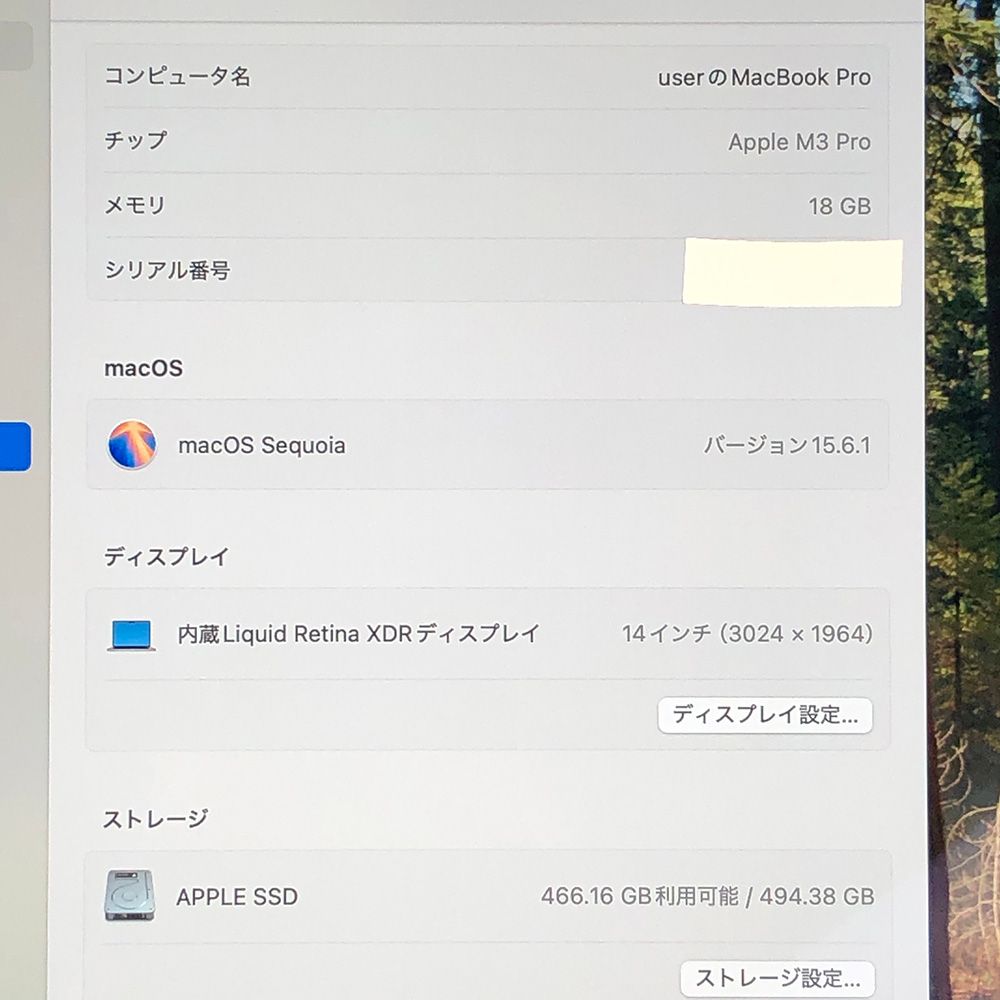
Task: Select the userのMacBook Pro computer name
Action: coord(764,78)
